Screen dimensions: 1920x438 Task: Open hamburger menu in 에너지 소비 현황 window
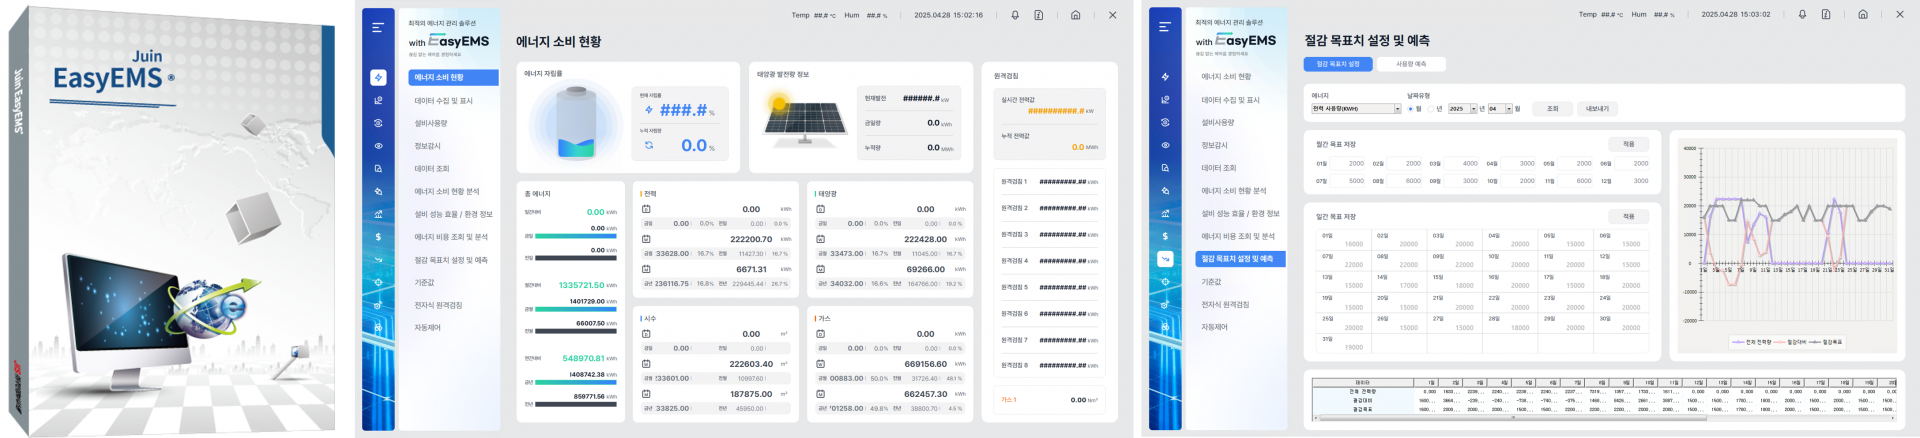[x=378, y=28]
